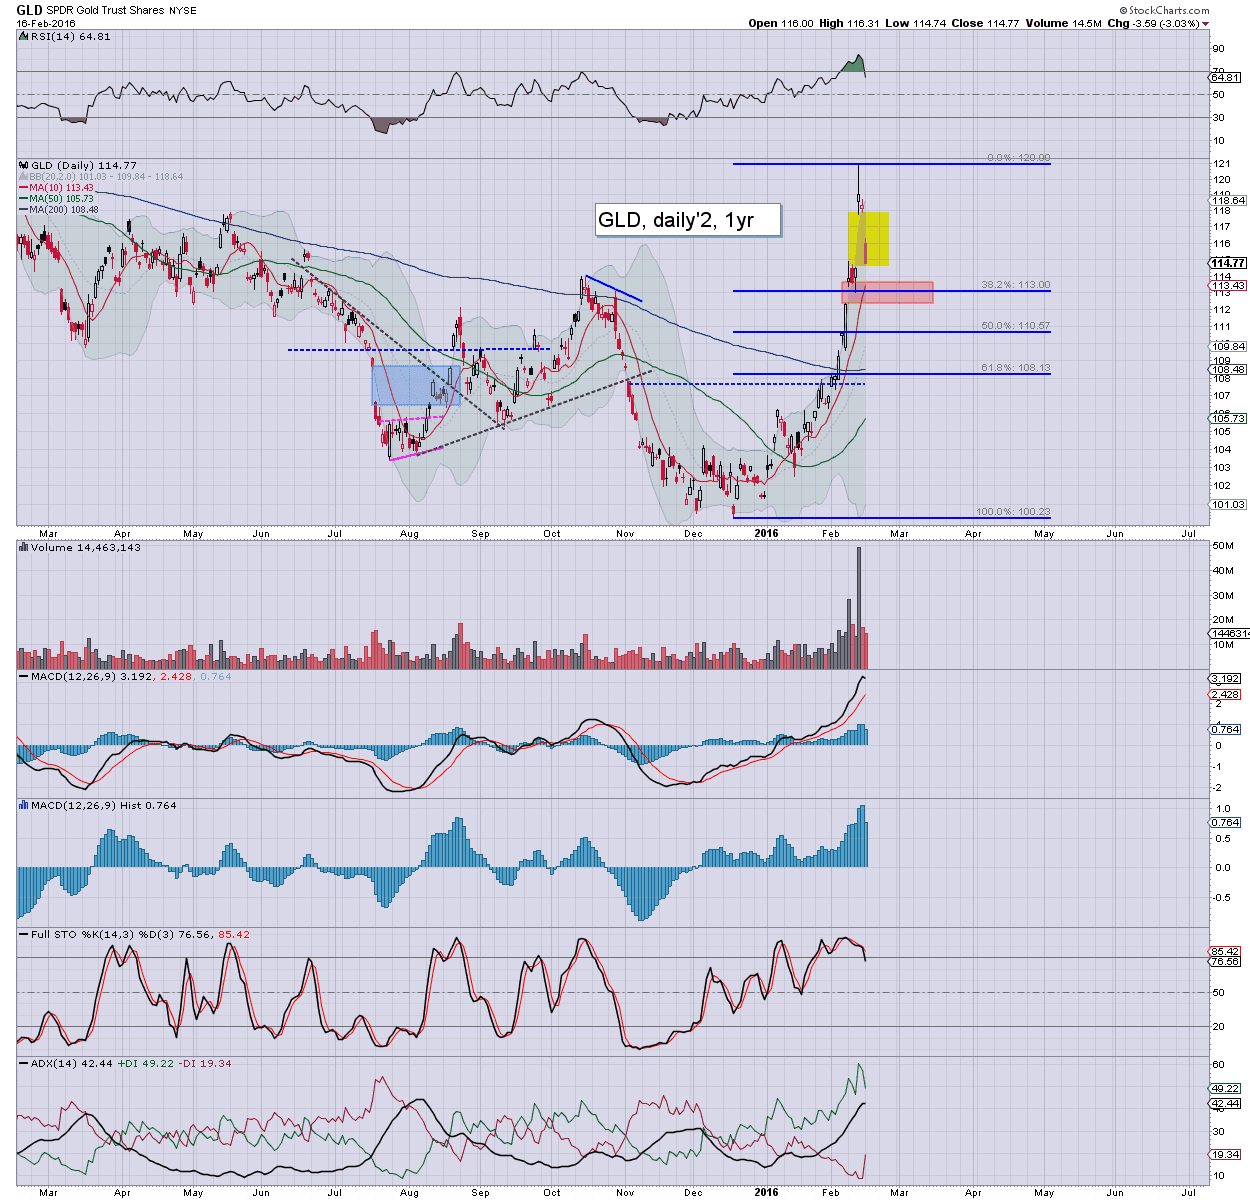Click the "GLD, daily'2, 1yr" annotation box
Viewport: 1250px width, 1200px height.
click(x=688, y=221)
